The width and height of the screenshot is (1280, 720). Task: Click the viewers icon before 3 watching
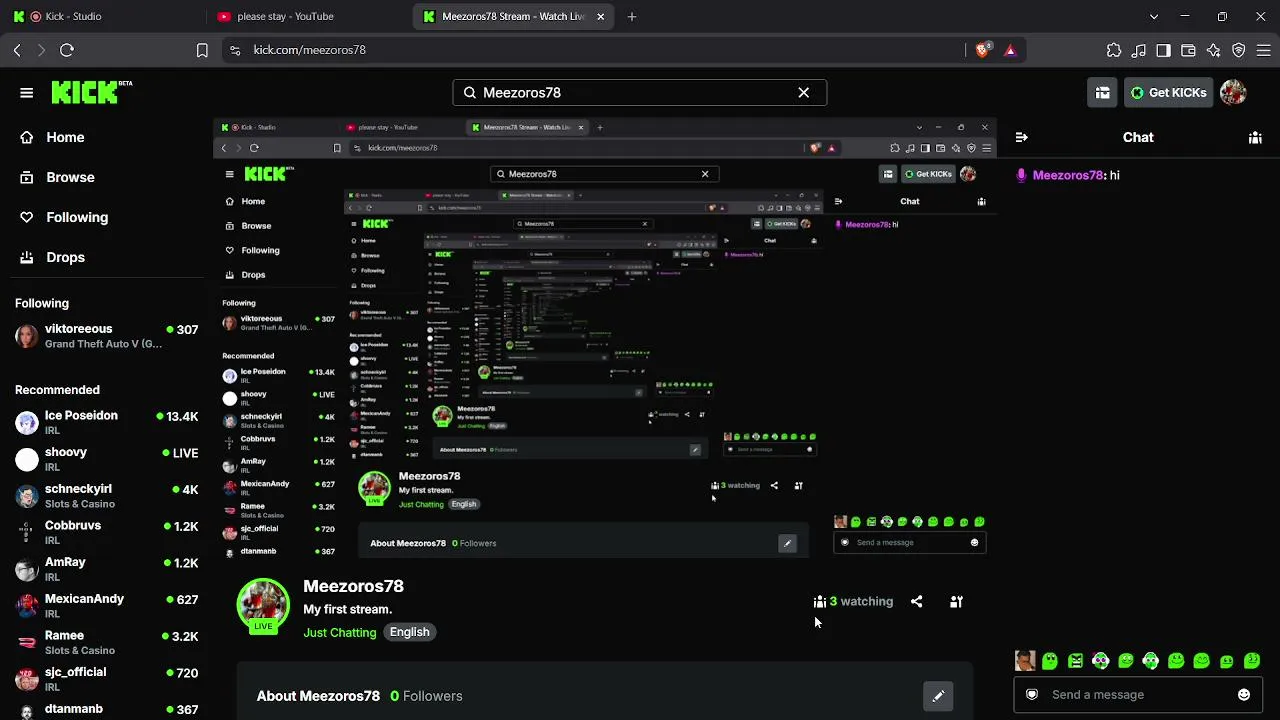tap(820, 602)
